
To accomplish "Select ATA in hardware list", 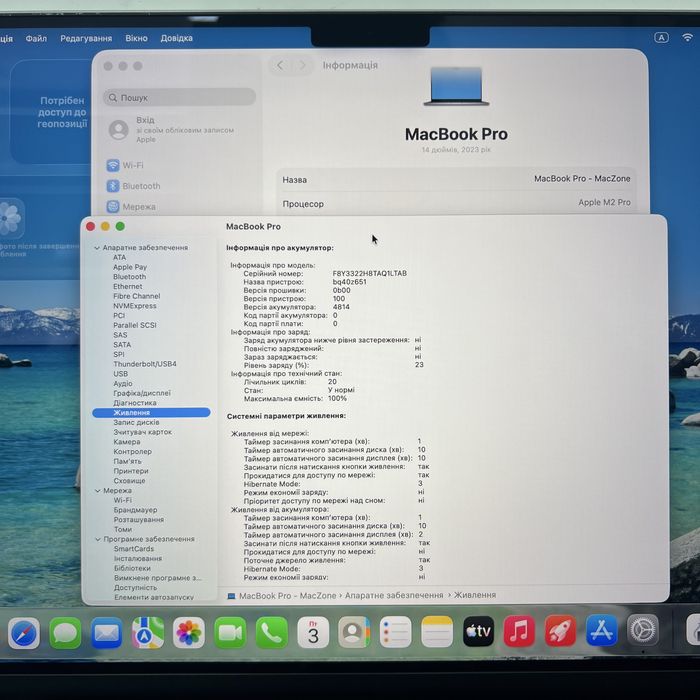I will (x=120, y=257).
